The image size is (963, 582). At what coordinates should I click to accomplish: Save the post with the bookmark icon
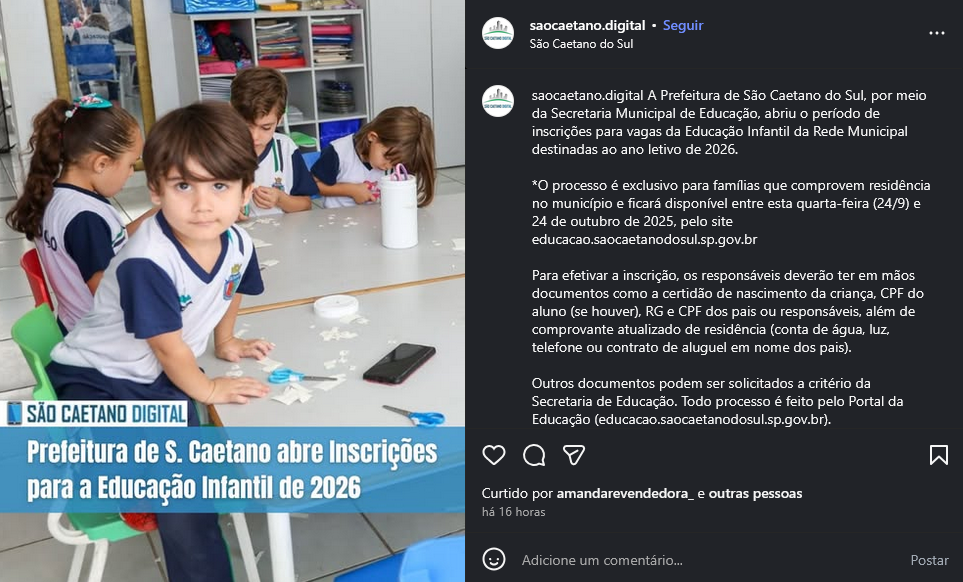(938, 455)
